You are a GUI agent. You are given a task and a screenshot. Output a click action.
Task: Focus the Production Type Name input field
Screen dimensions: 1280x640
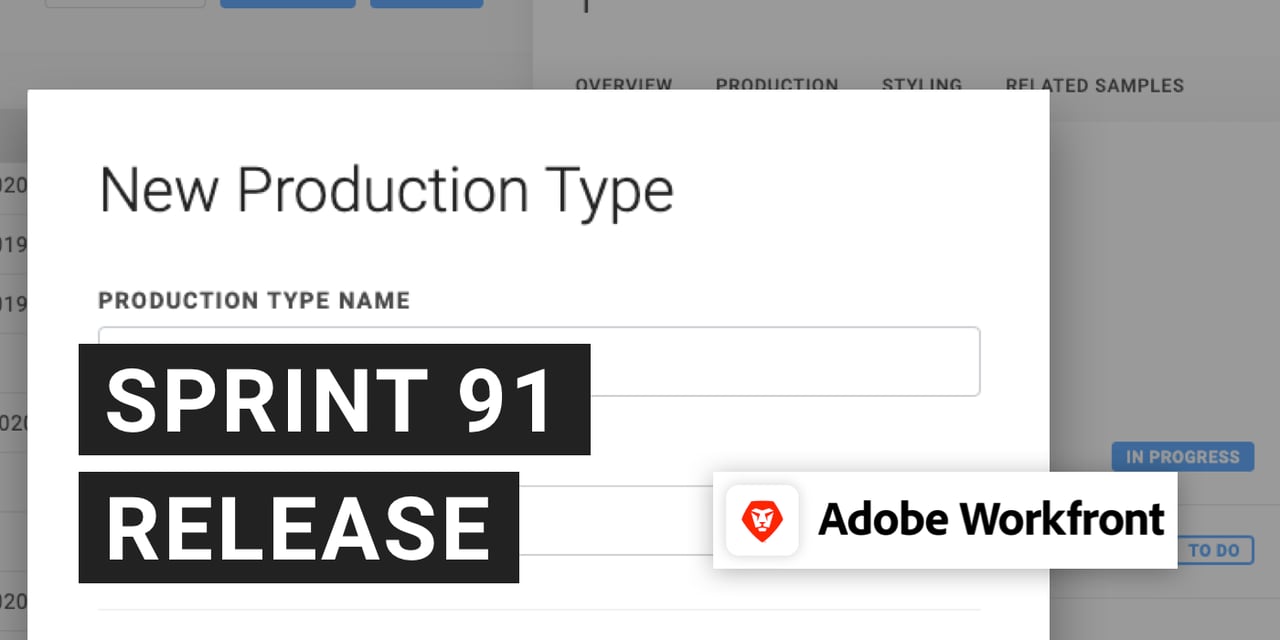[x=780, y=361]
